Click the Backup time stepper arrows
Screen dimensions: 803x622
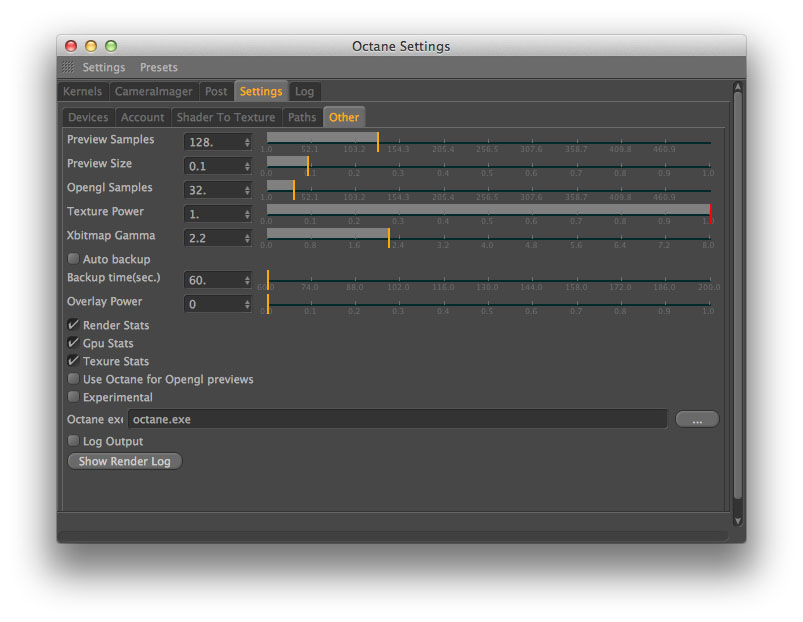tap(247, 280)
